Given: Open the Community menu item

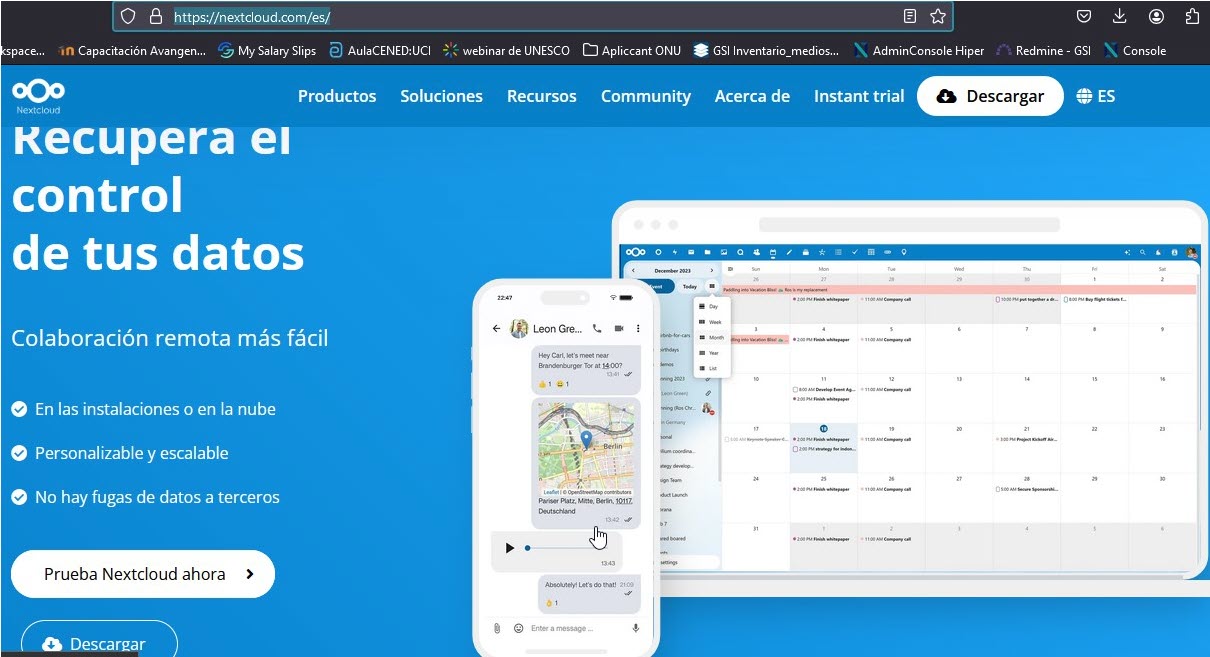Looking at the screenshot, I should pyautogui.click(x=645, y=96).
